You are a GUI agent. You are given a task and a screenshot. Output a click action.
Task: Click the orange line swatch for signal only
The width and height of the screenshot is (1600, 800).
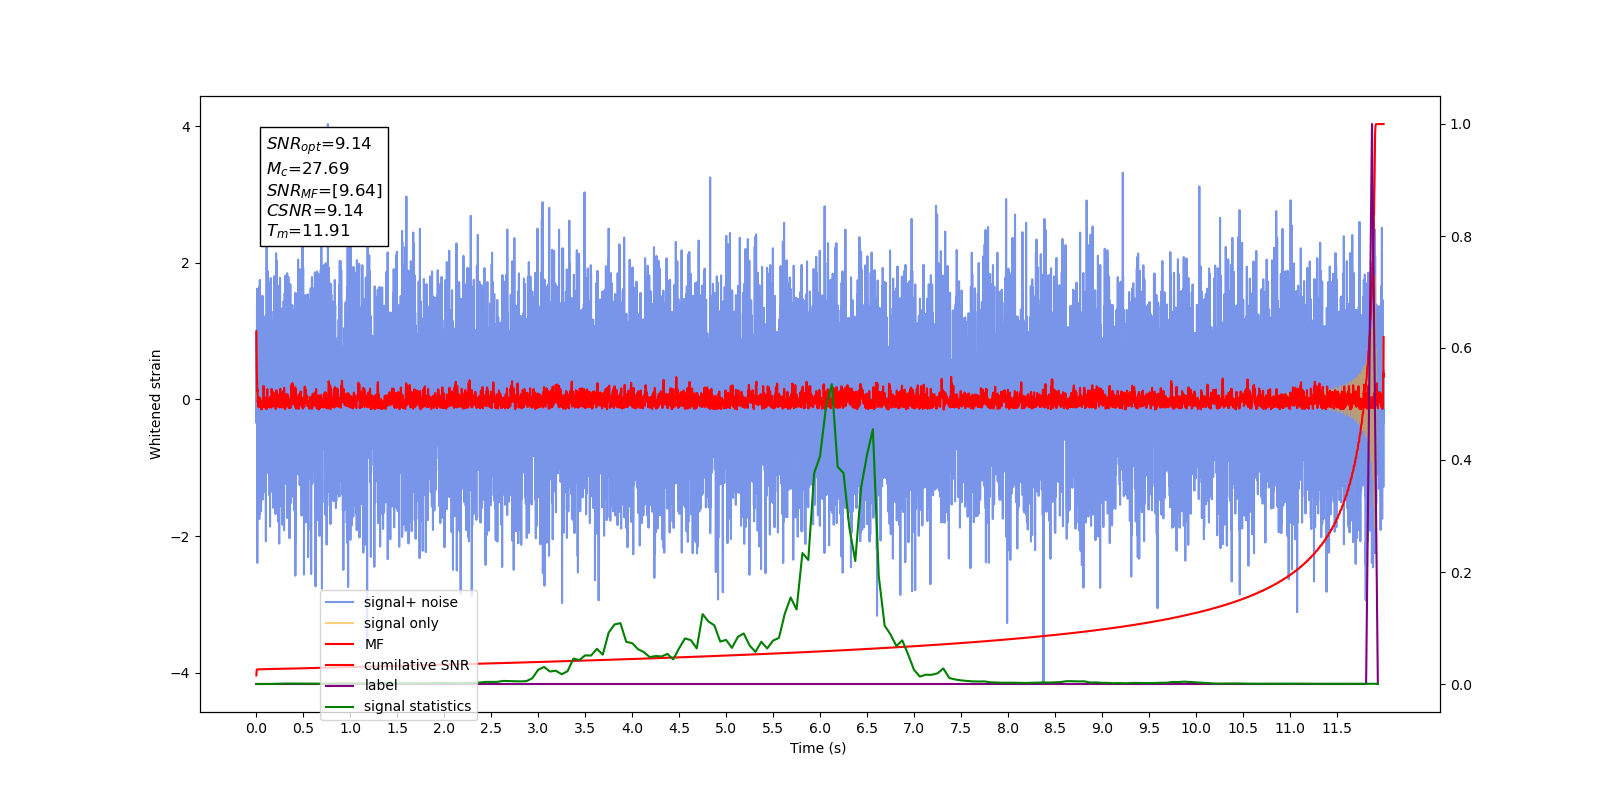pos(340,623)
